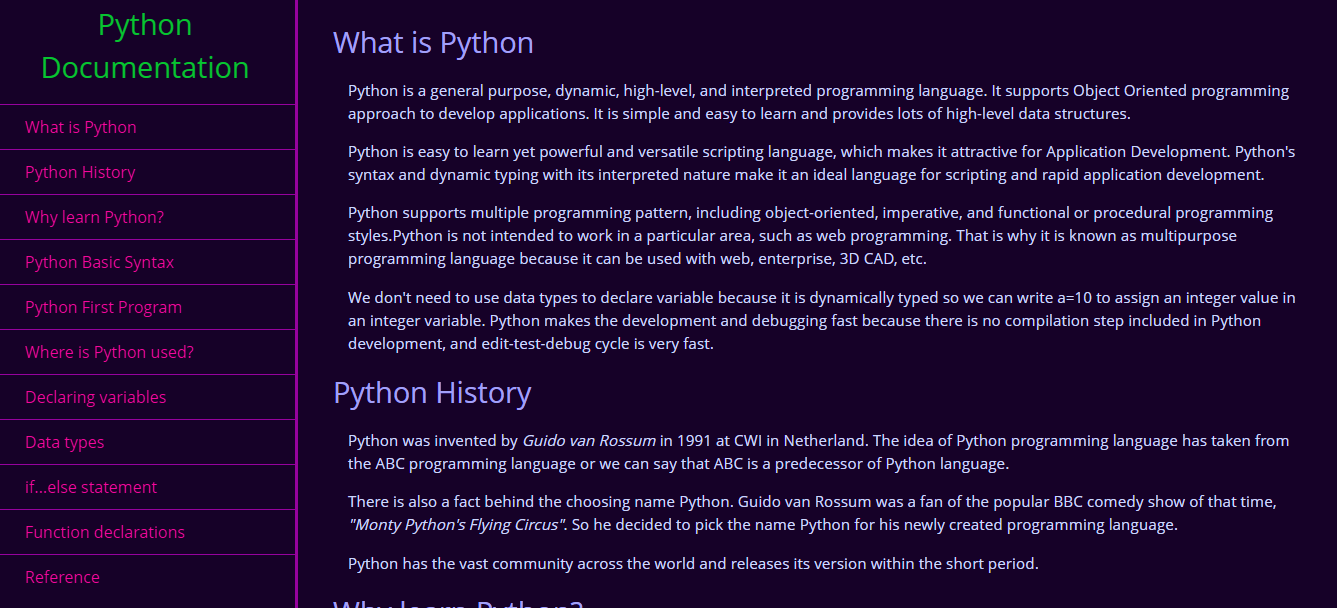Image resolution: width=1337 pixels, height=608 pixels.
Task: Open the if...else statement section
Action: click(90, 487)
